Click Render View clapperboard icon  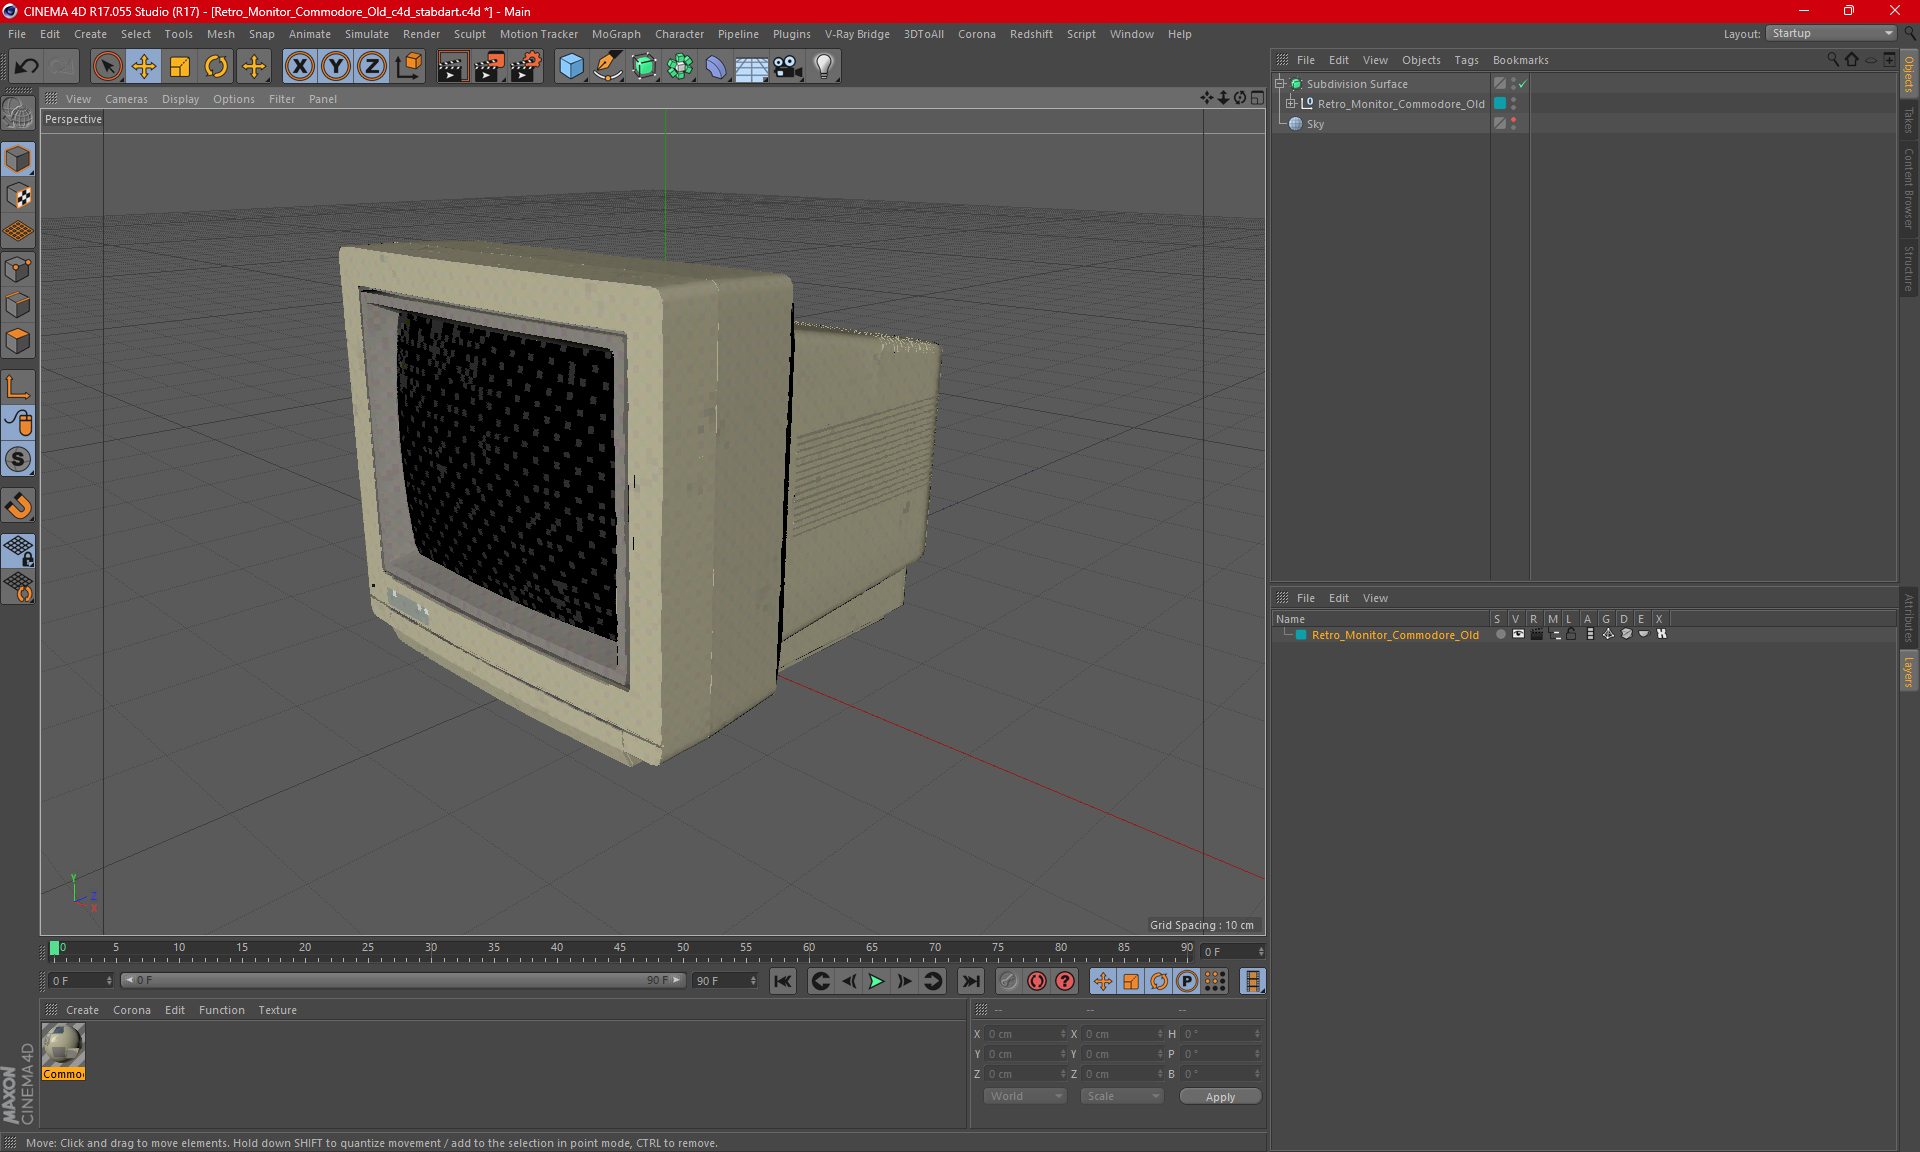452,66
